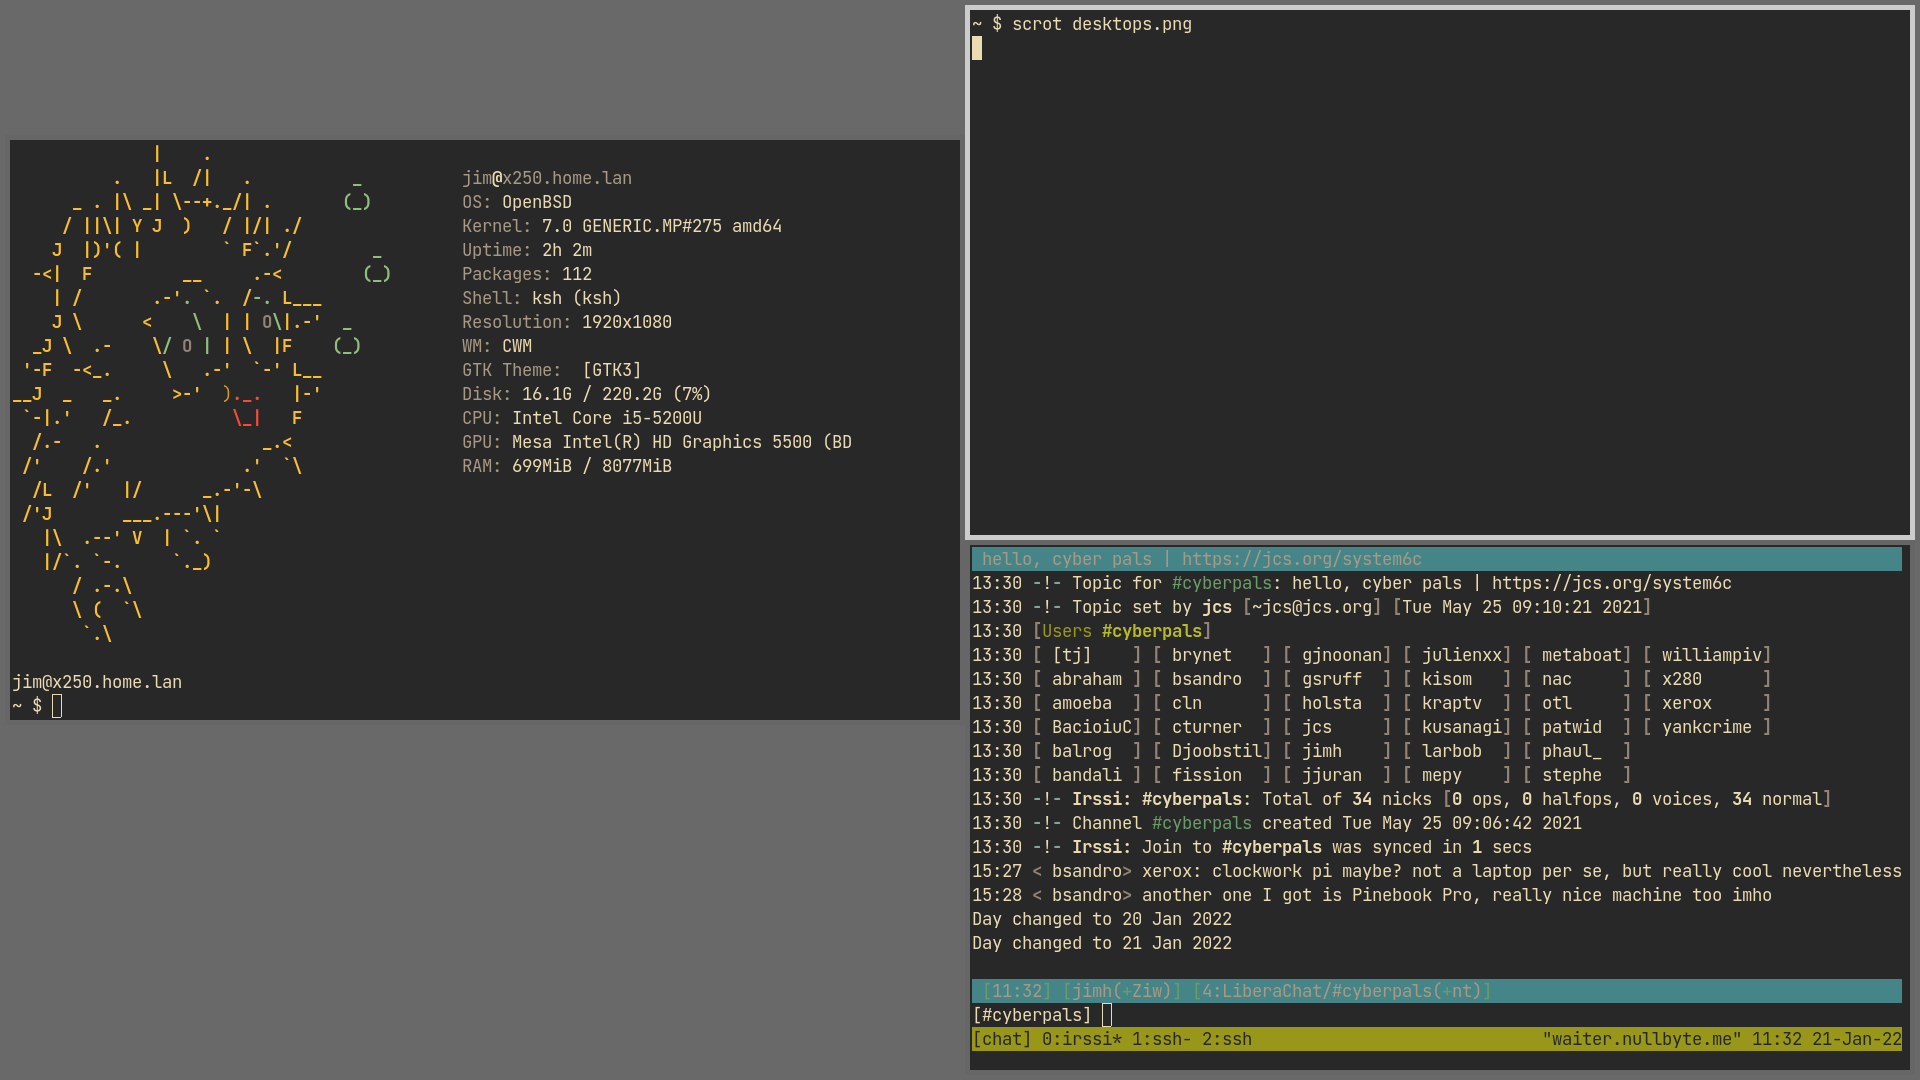Click the LiberaChat/#cyberpals status bar item
Screen dimensions: 1920x1080
point(1341,991)
